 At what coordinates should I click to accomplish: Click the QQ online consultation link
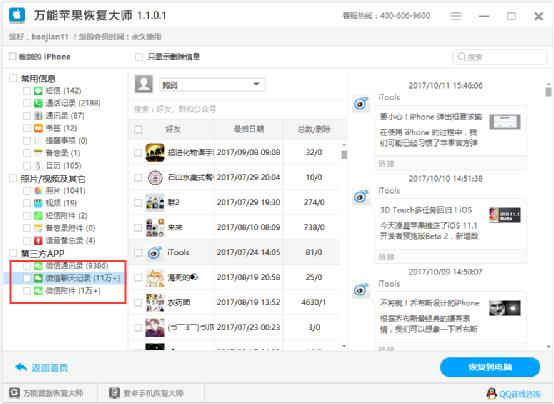coord(519,393)
